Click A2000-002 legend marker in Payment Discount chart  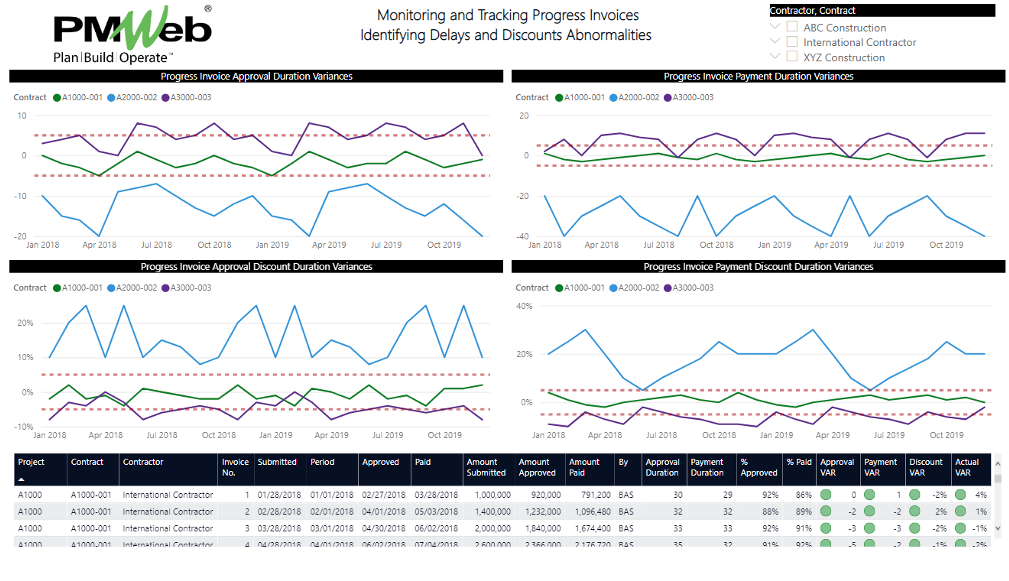point(613,288)
